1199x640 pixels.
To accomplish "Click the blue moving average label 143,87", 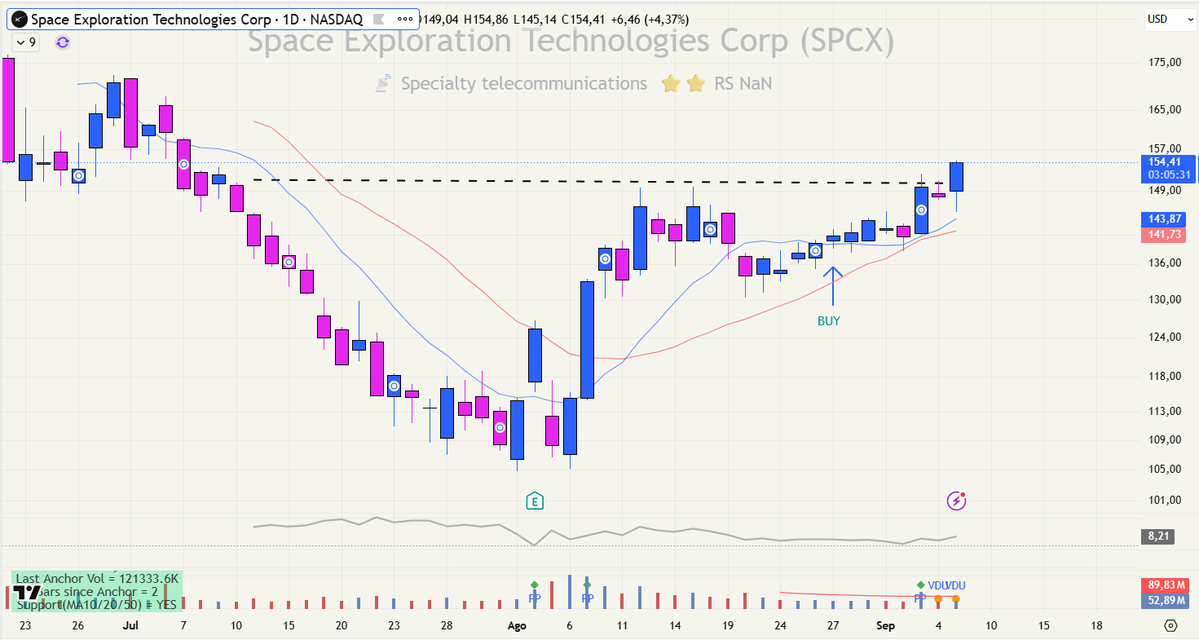I will point(1165,219).
